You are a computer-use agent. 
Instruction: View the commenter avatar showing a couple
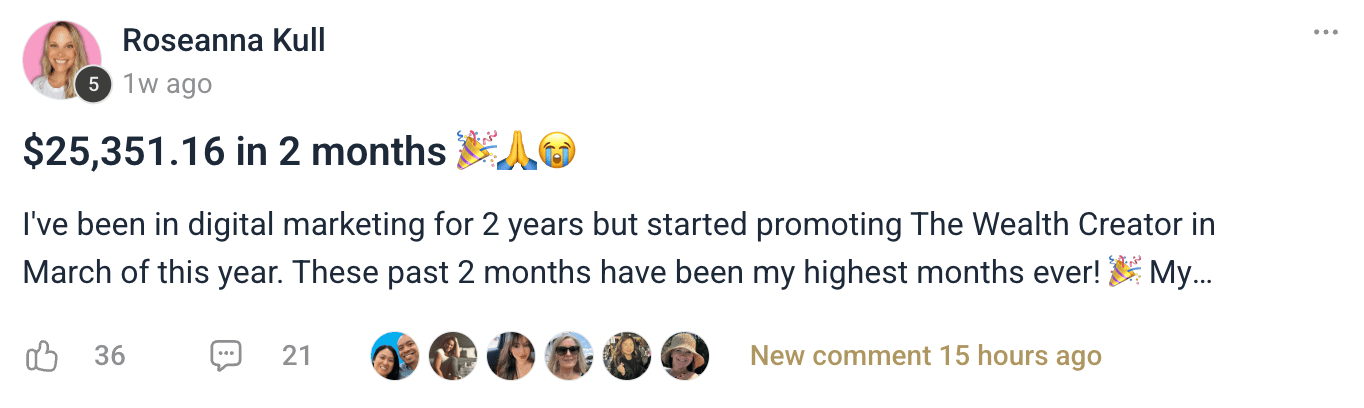(x=394, y=356)
